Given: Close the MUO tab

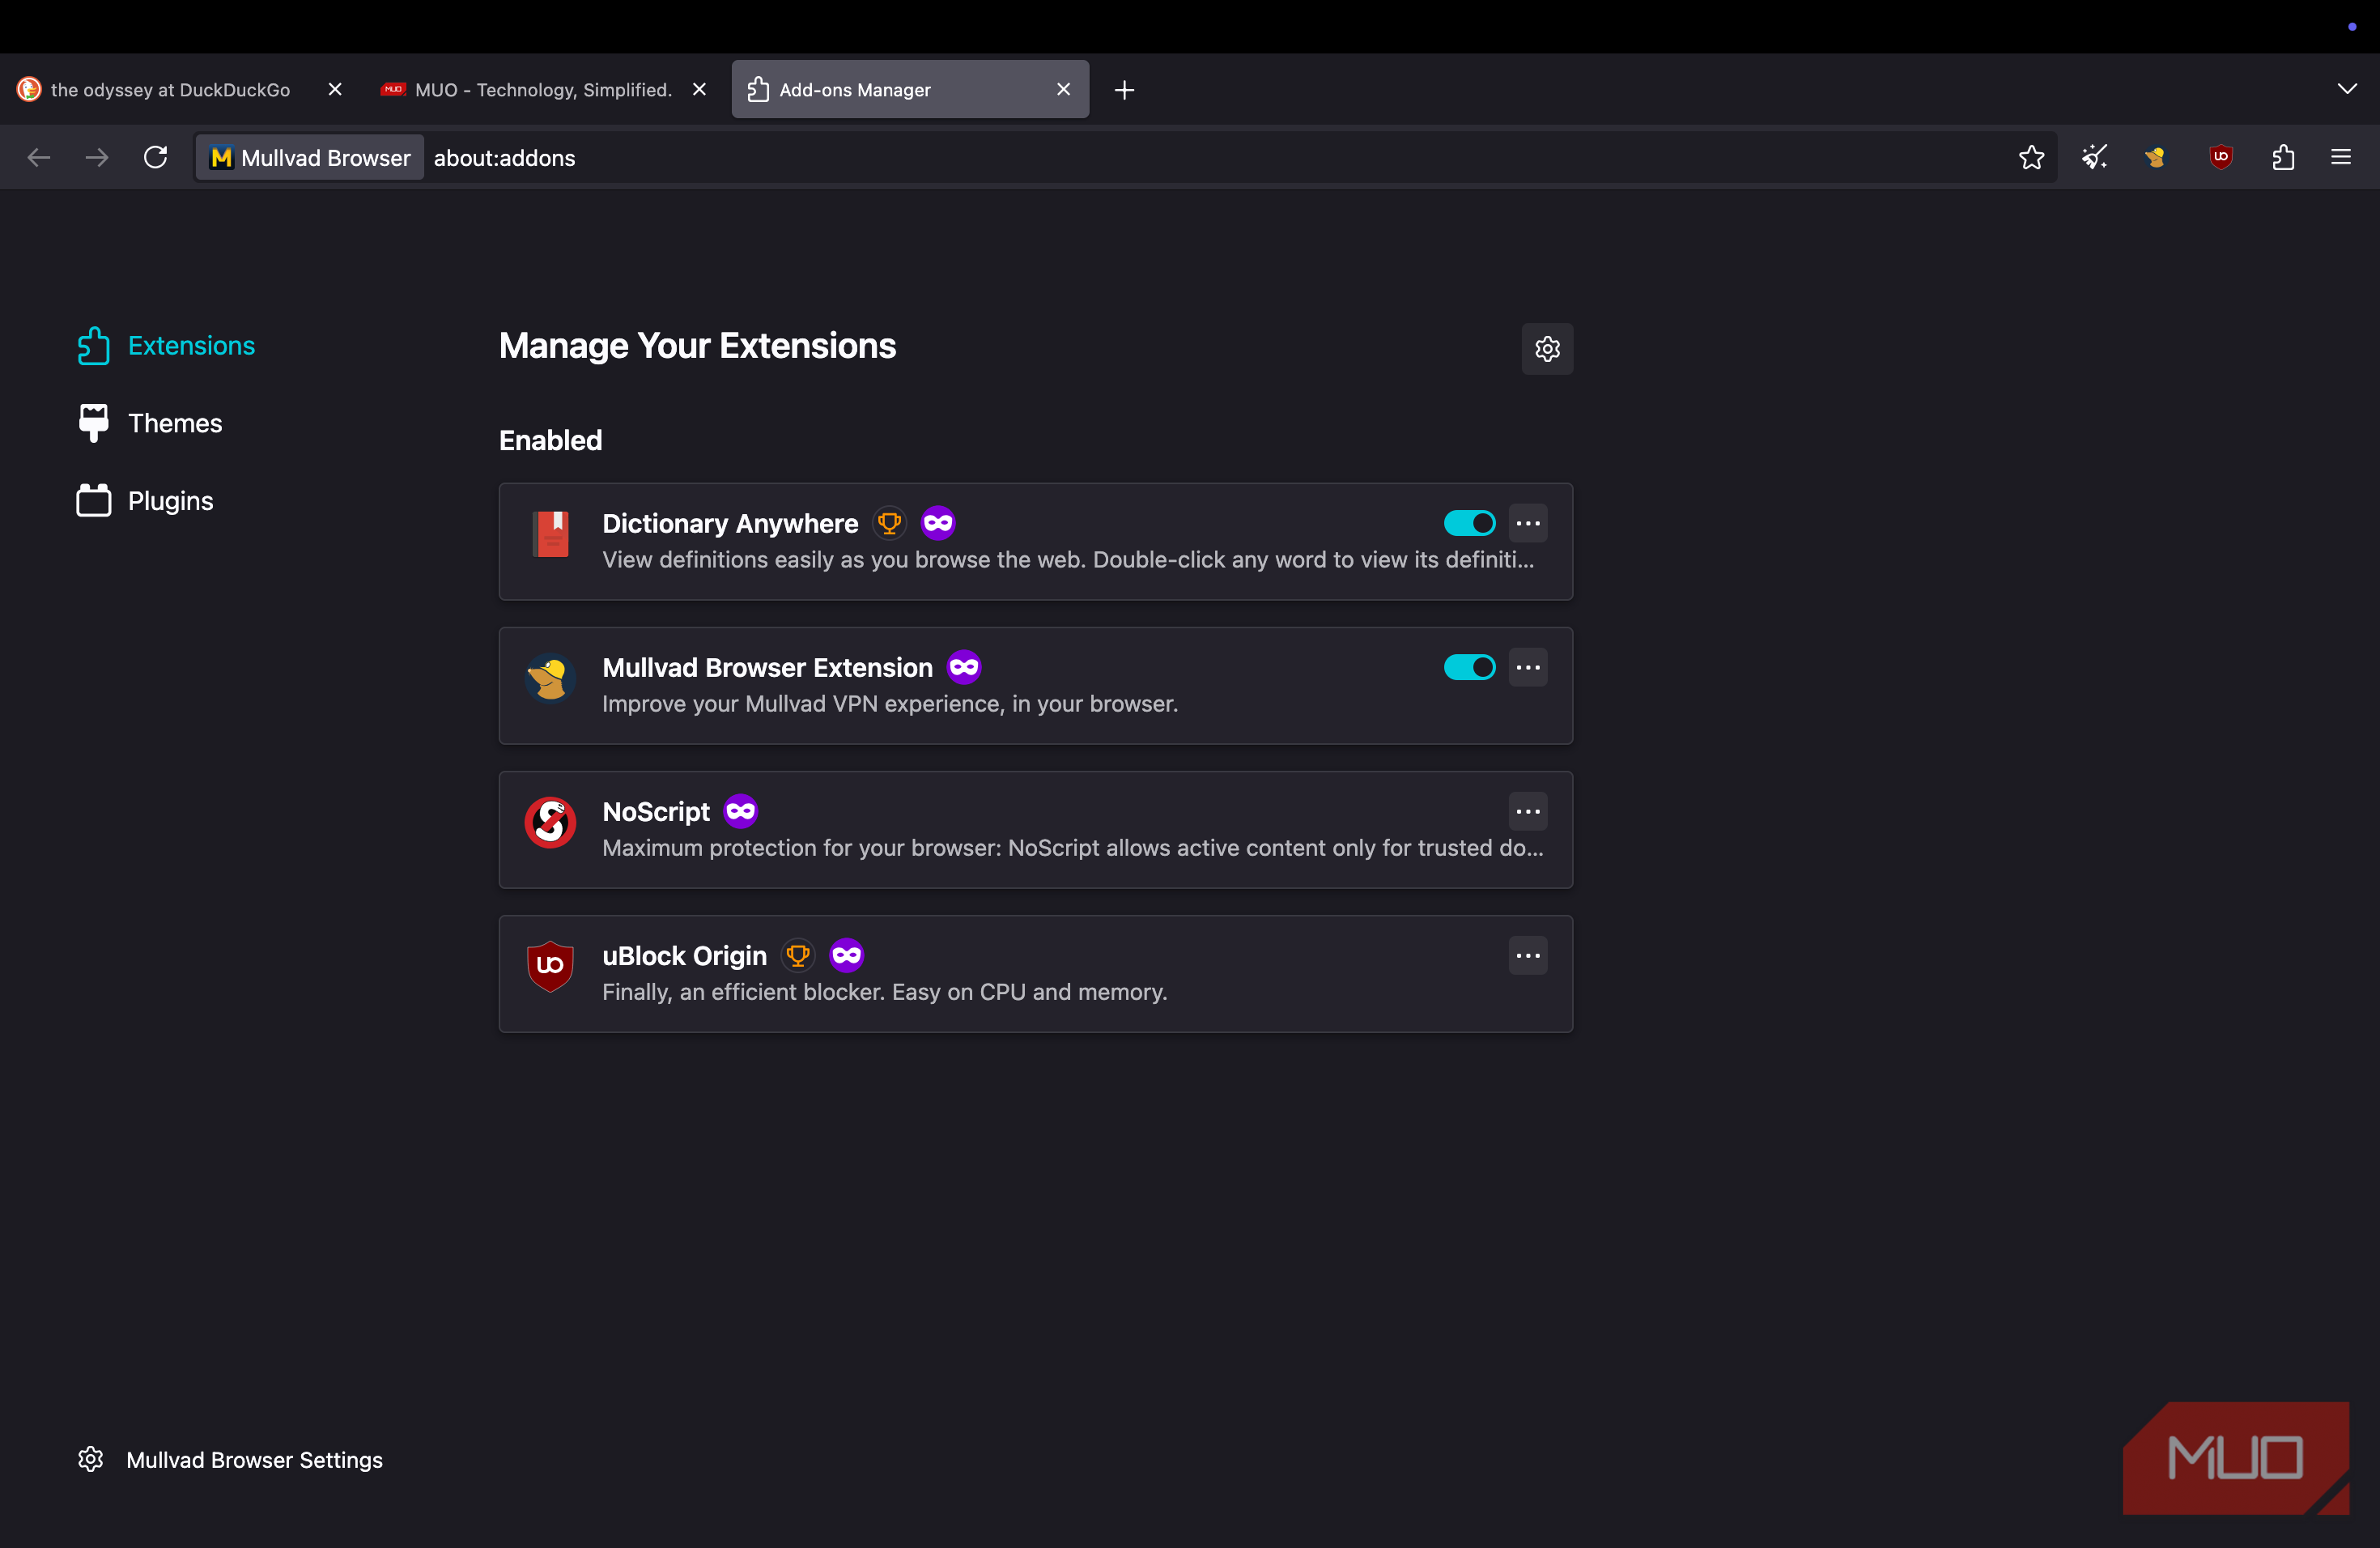Looking at the screenshot, I should [699, 90].
